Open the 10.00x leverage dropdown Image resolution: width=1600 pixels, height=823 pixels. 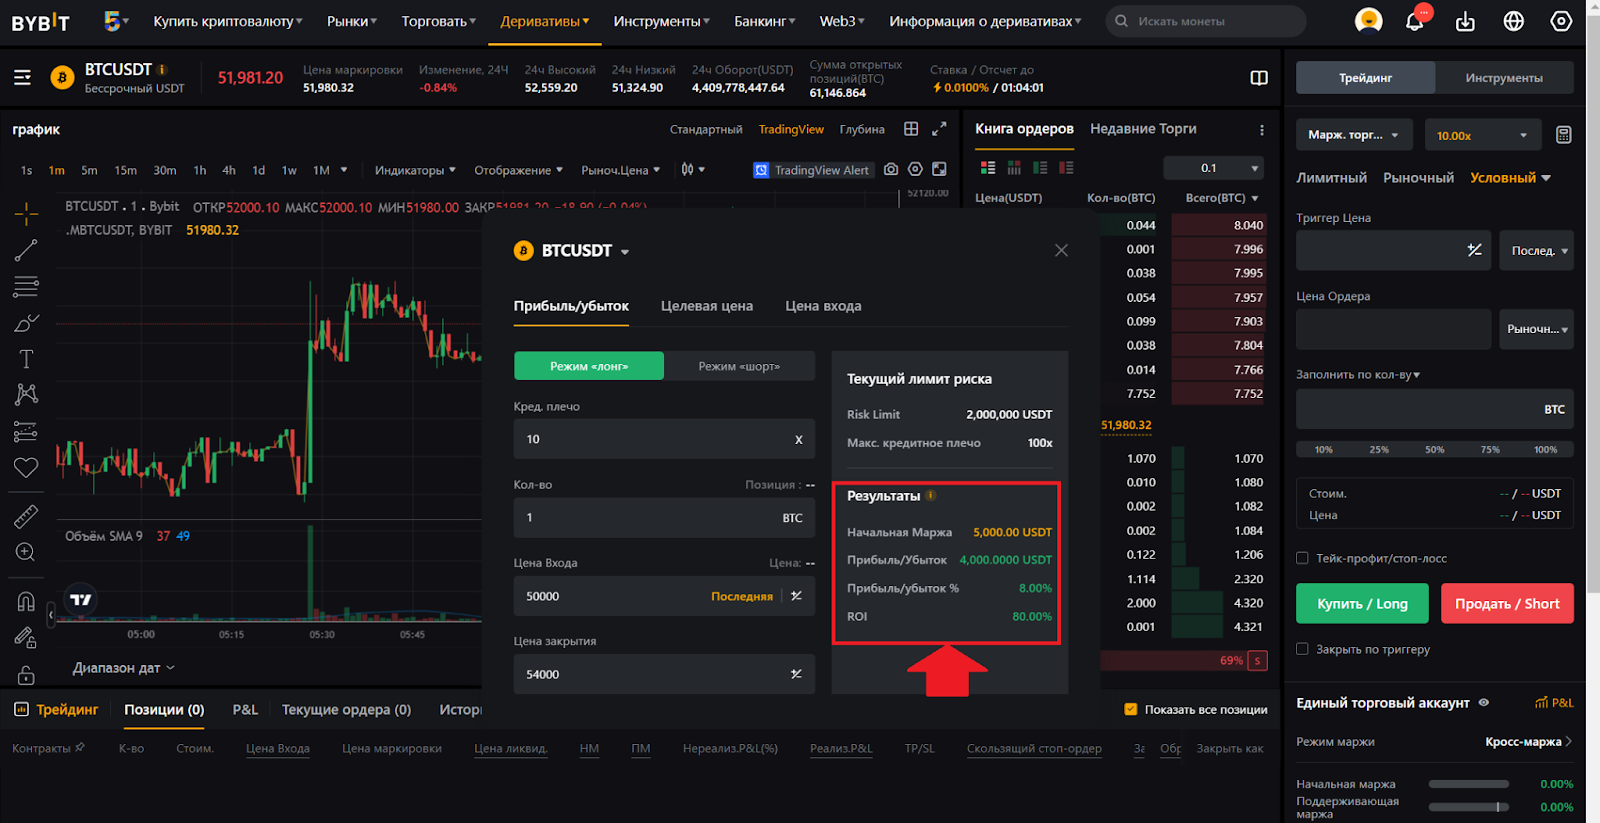[x=1481, y=135]
